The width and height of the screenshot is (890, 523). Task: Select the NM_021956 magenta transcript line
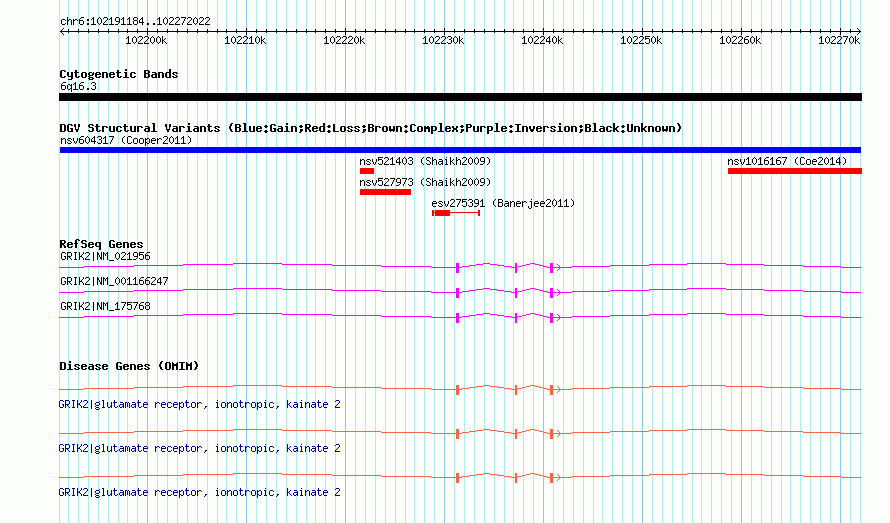pos(460,267)
